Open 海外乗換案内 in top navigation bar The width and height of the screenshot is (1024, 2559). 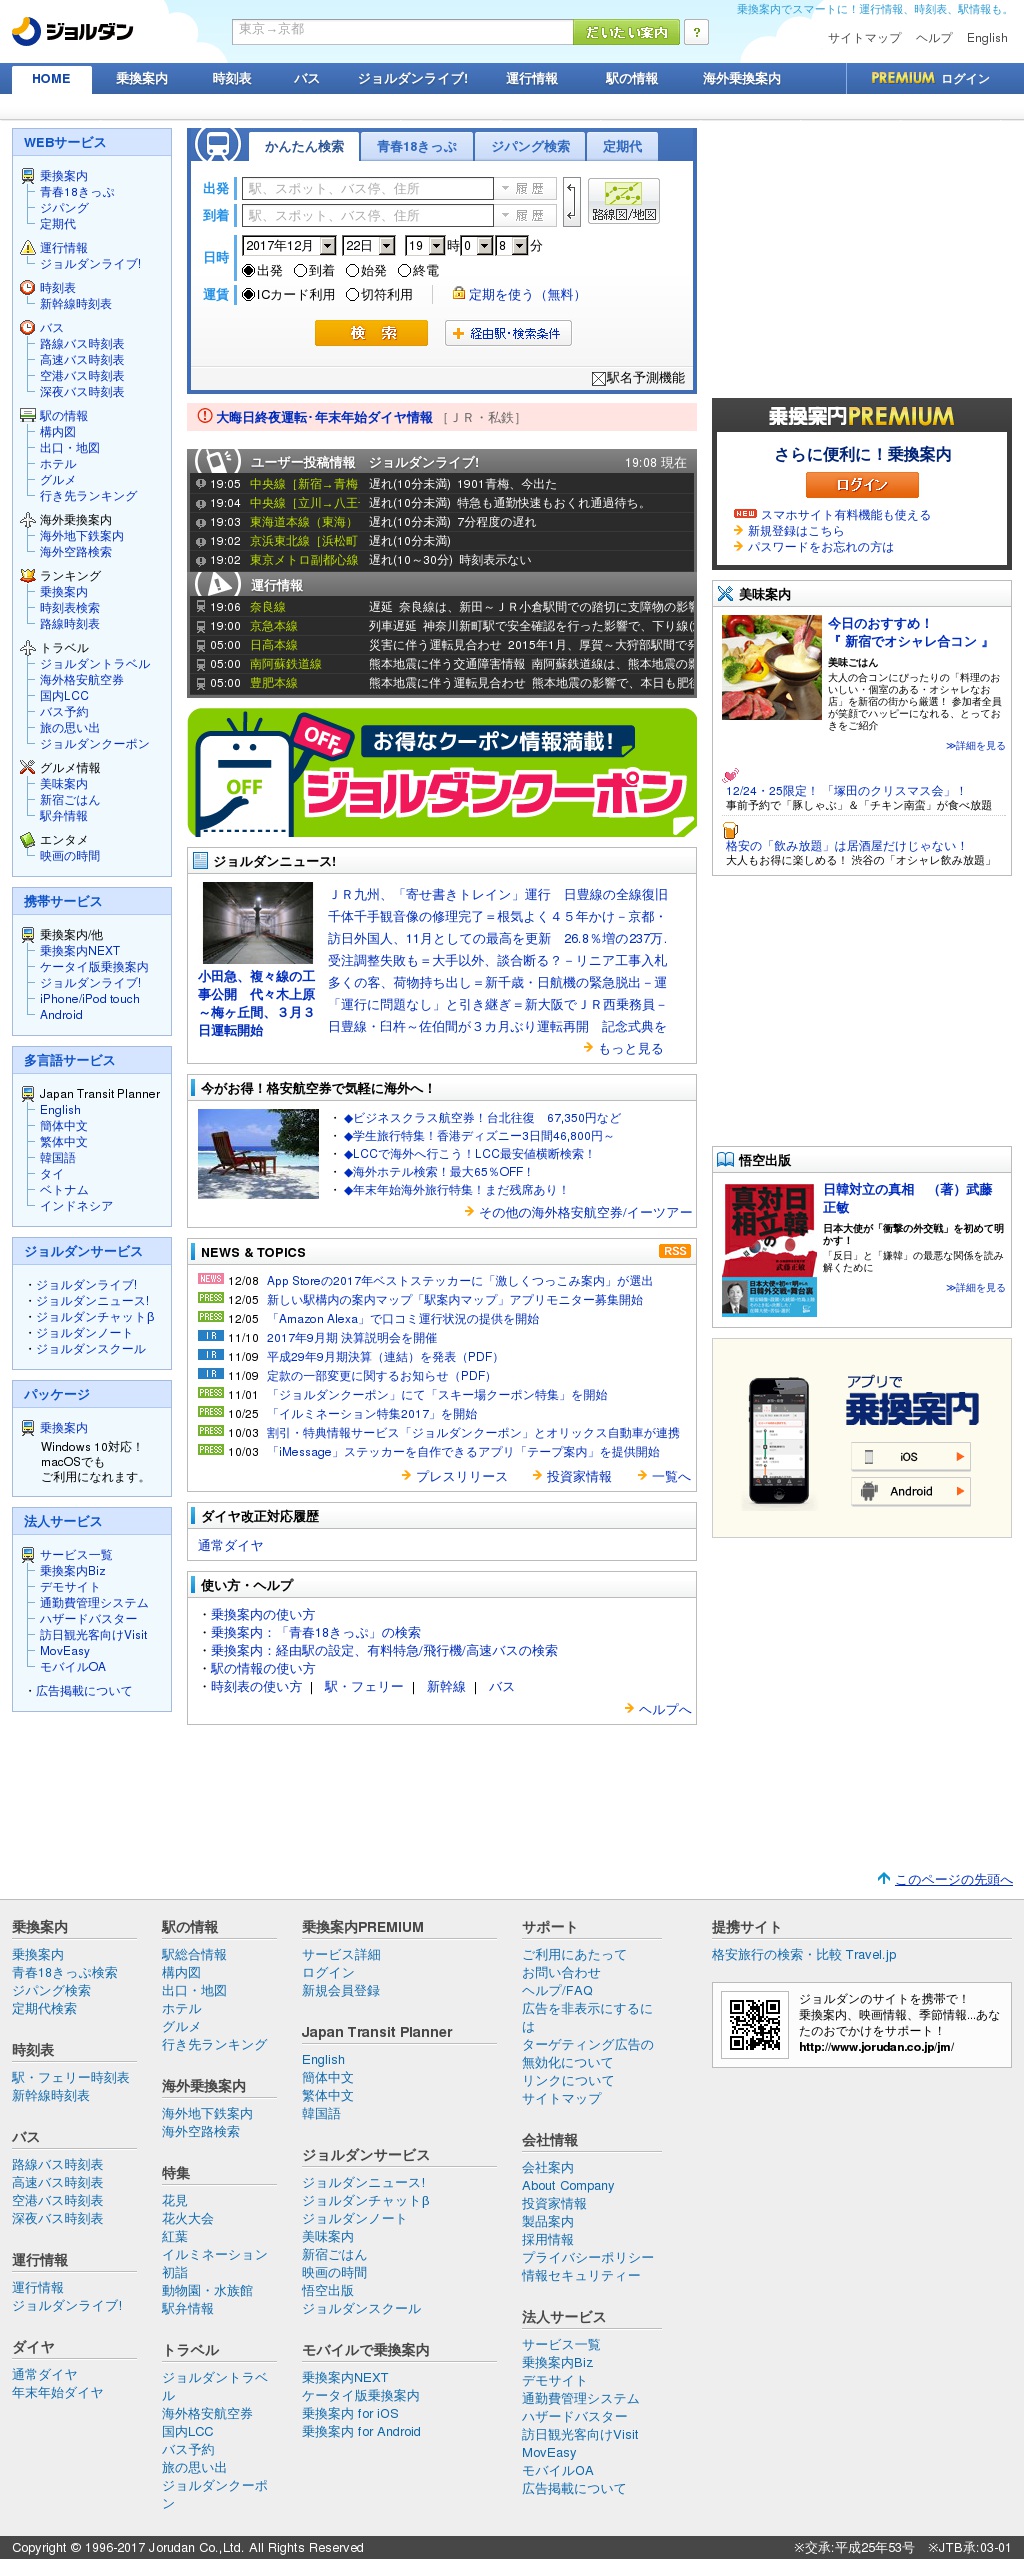pyautogui.click(x=741, y=78)
